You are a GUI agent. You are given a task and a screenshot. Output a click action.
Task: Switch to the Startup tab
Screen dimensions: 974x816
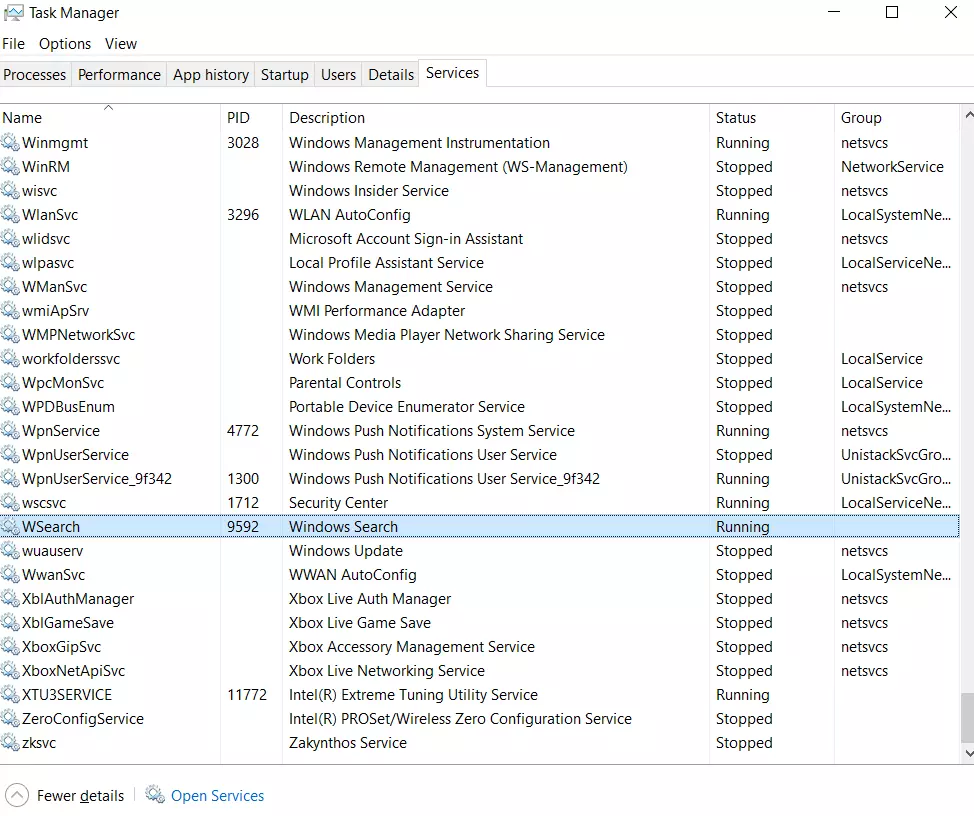pos(284,75)
